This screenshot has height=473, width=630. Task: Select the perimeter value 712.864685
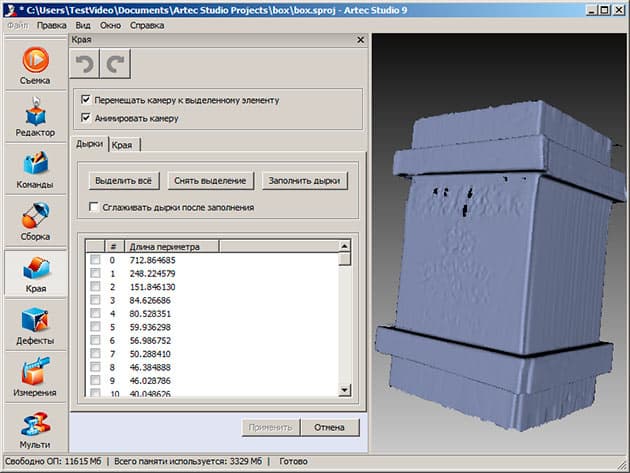pyautogui.click(x=152, y=260)
